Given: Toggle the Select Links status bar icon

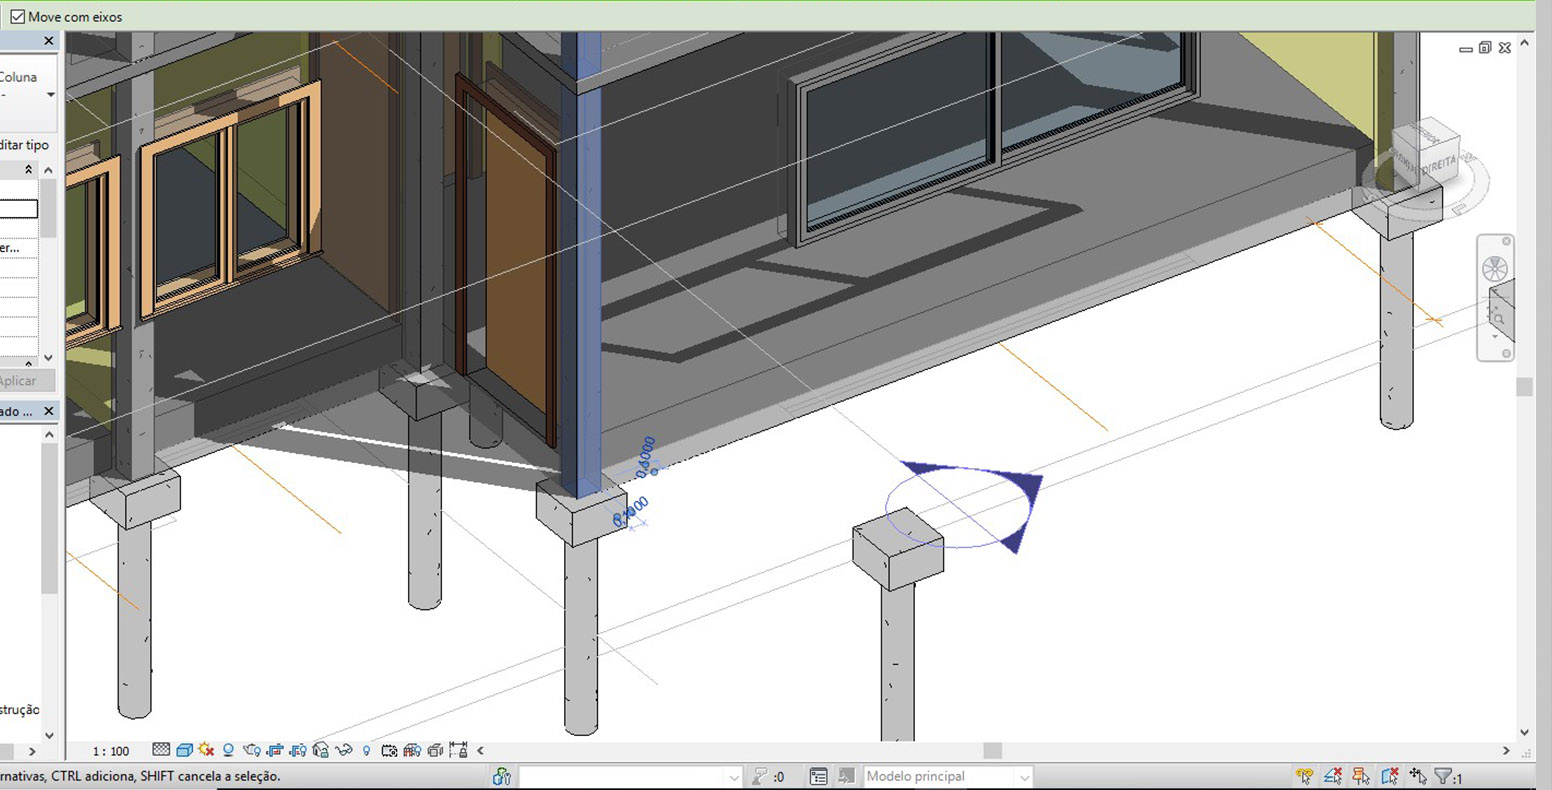Looking at the screenshot, I should [x=1304, y=776].
